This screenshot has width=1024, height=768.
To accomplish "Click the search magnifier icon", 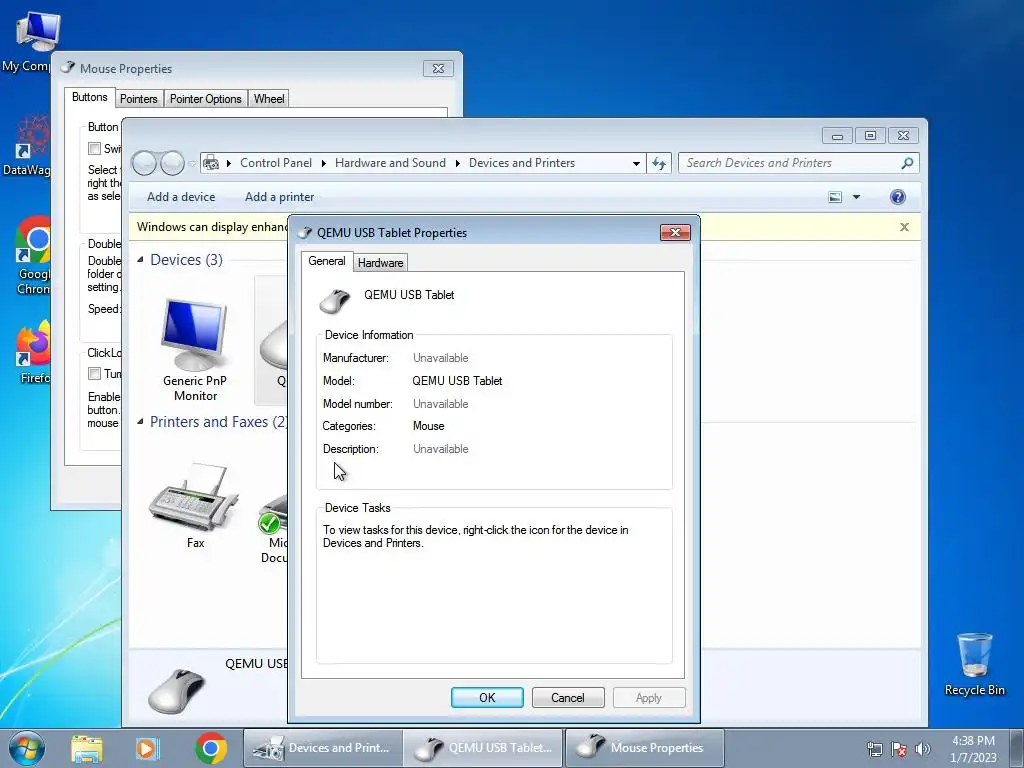I will pyautogui.click(x=907, y=163).
